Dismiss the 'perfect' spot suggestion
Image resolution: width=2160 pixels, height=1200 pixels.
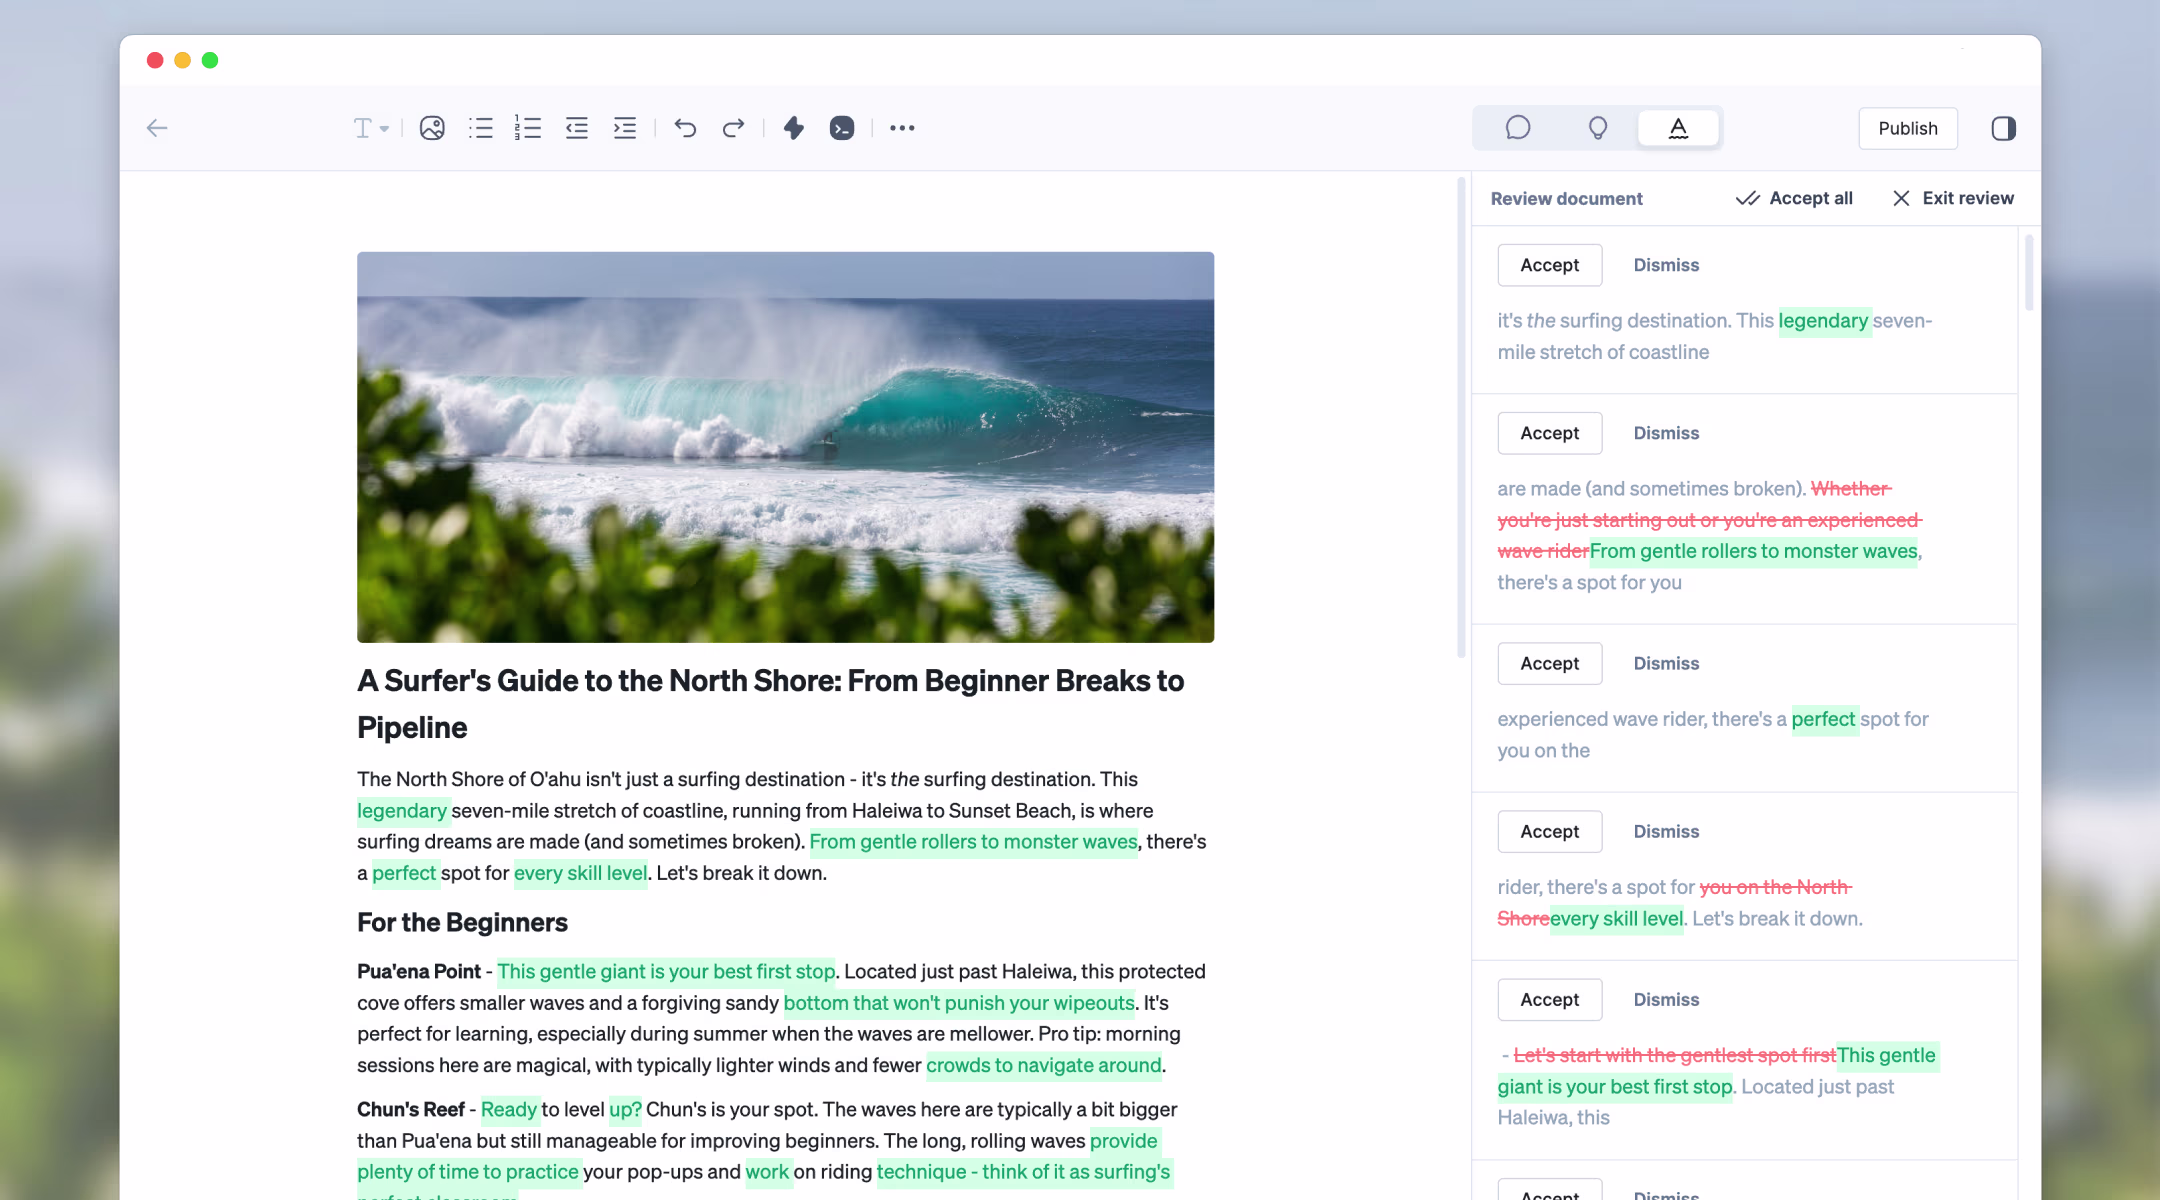point(1666,663)
